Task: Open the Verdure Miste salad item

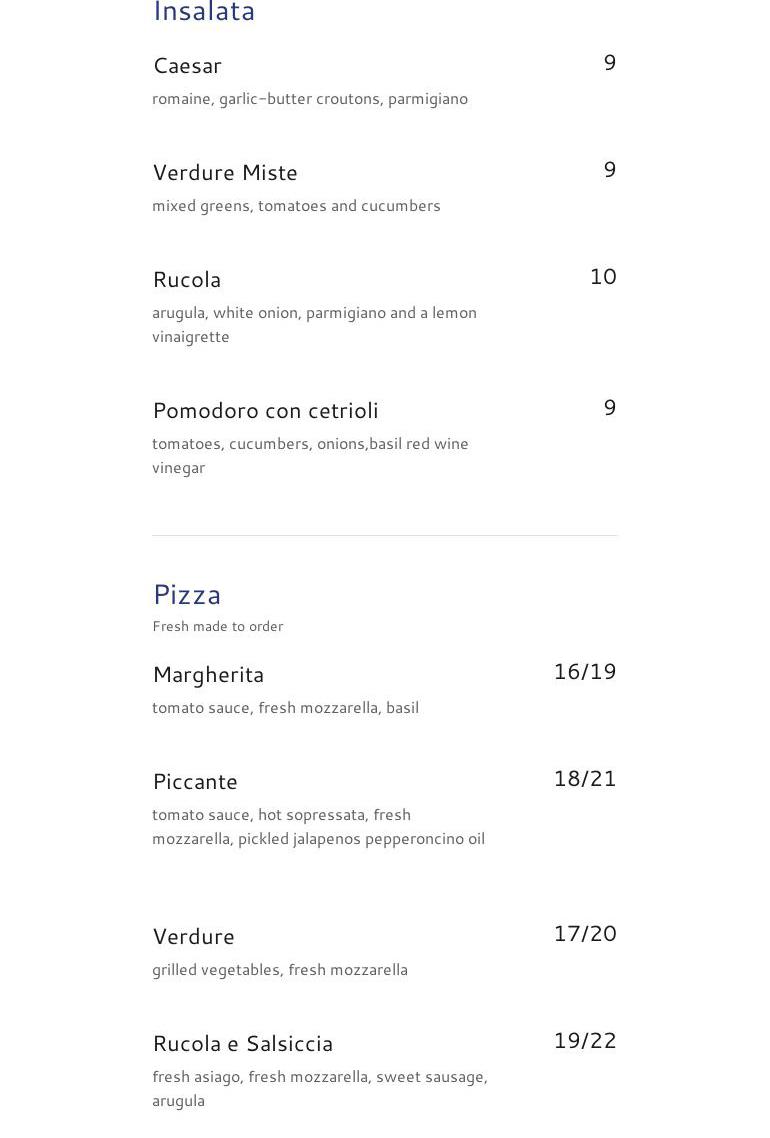Action: point(225,173)
